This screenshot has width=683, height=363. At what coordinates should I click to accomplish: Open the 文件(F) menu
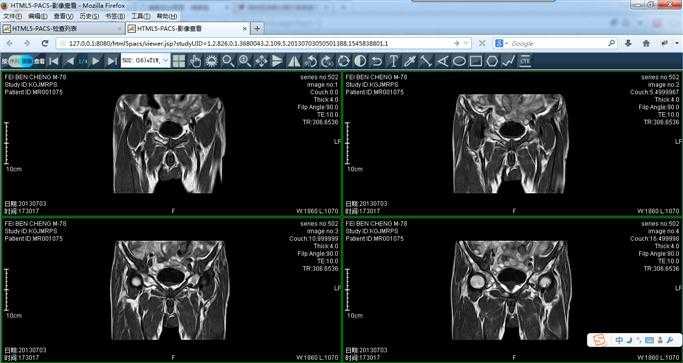[13, 16]
